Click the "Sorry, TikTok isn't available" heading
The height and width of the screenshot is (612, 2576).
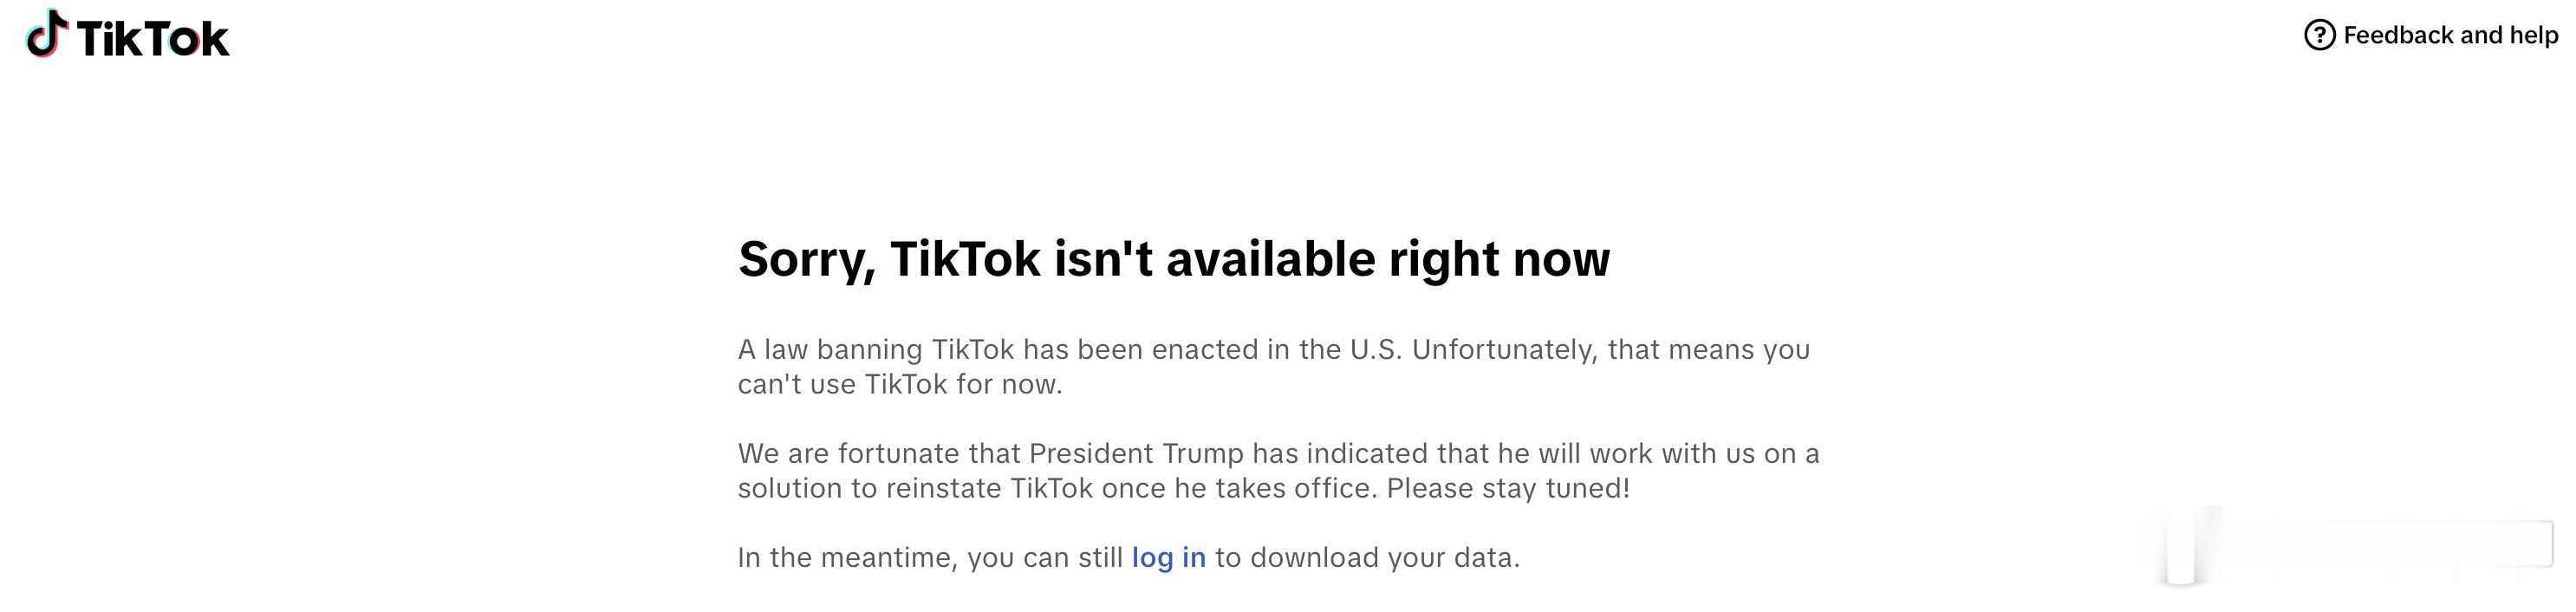coord(1174,259)
